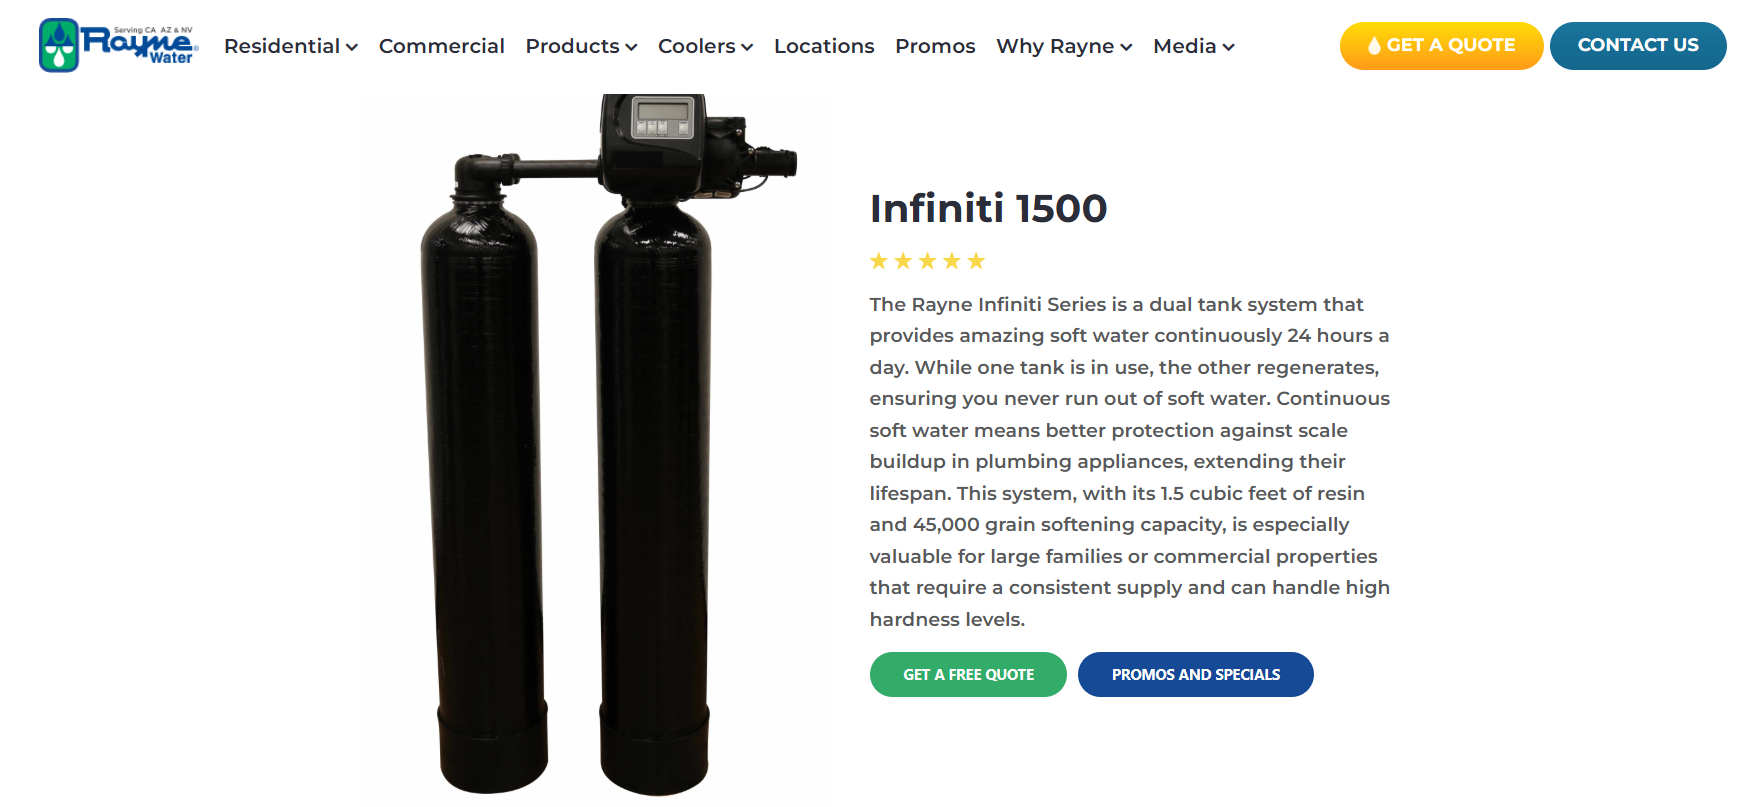Open Promos and Specials button
The image size is (1737, 807).
click(1195, 675)
